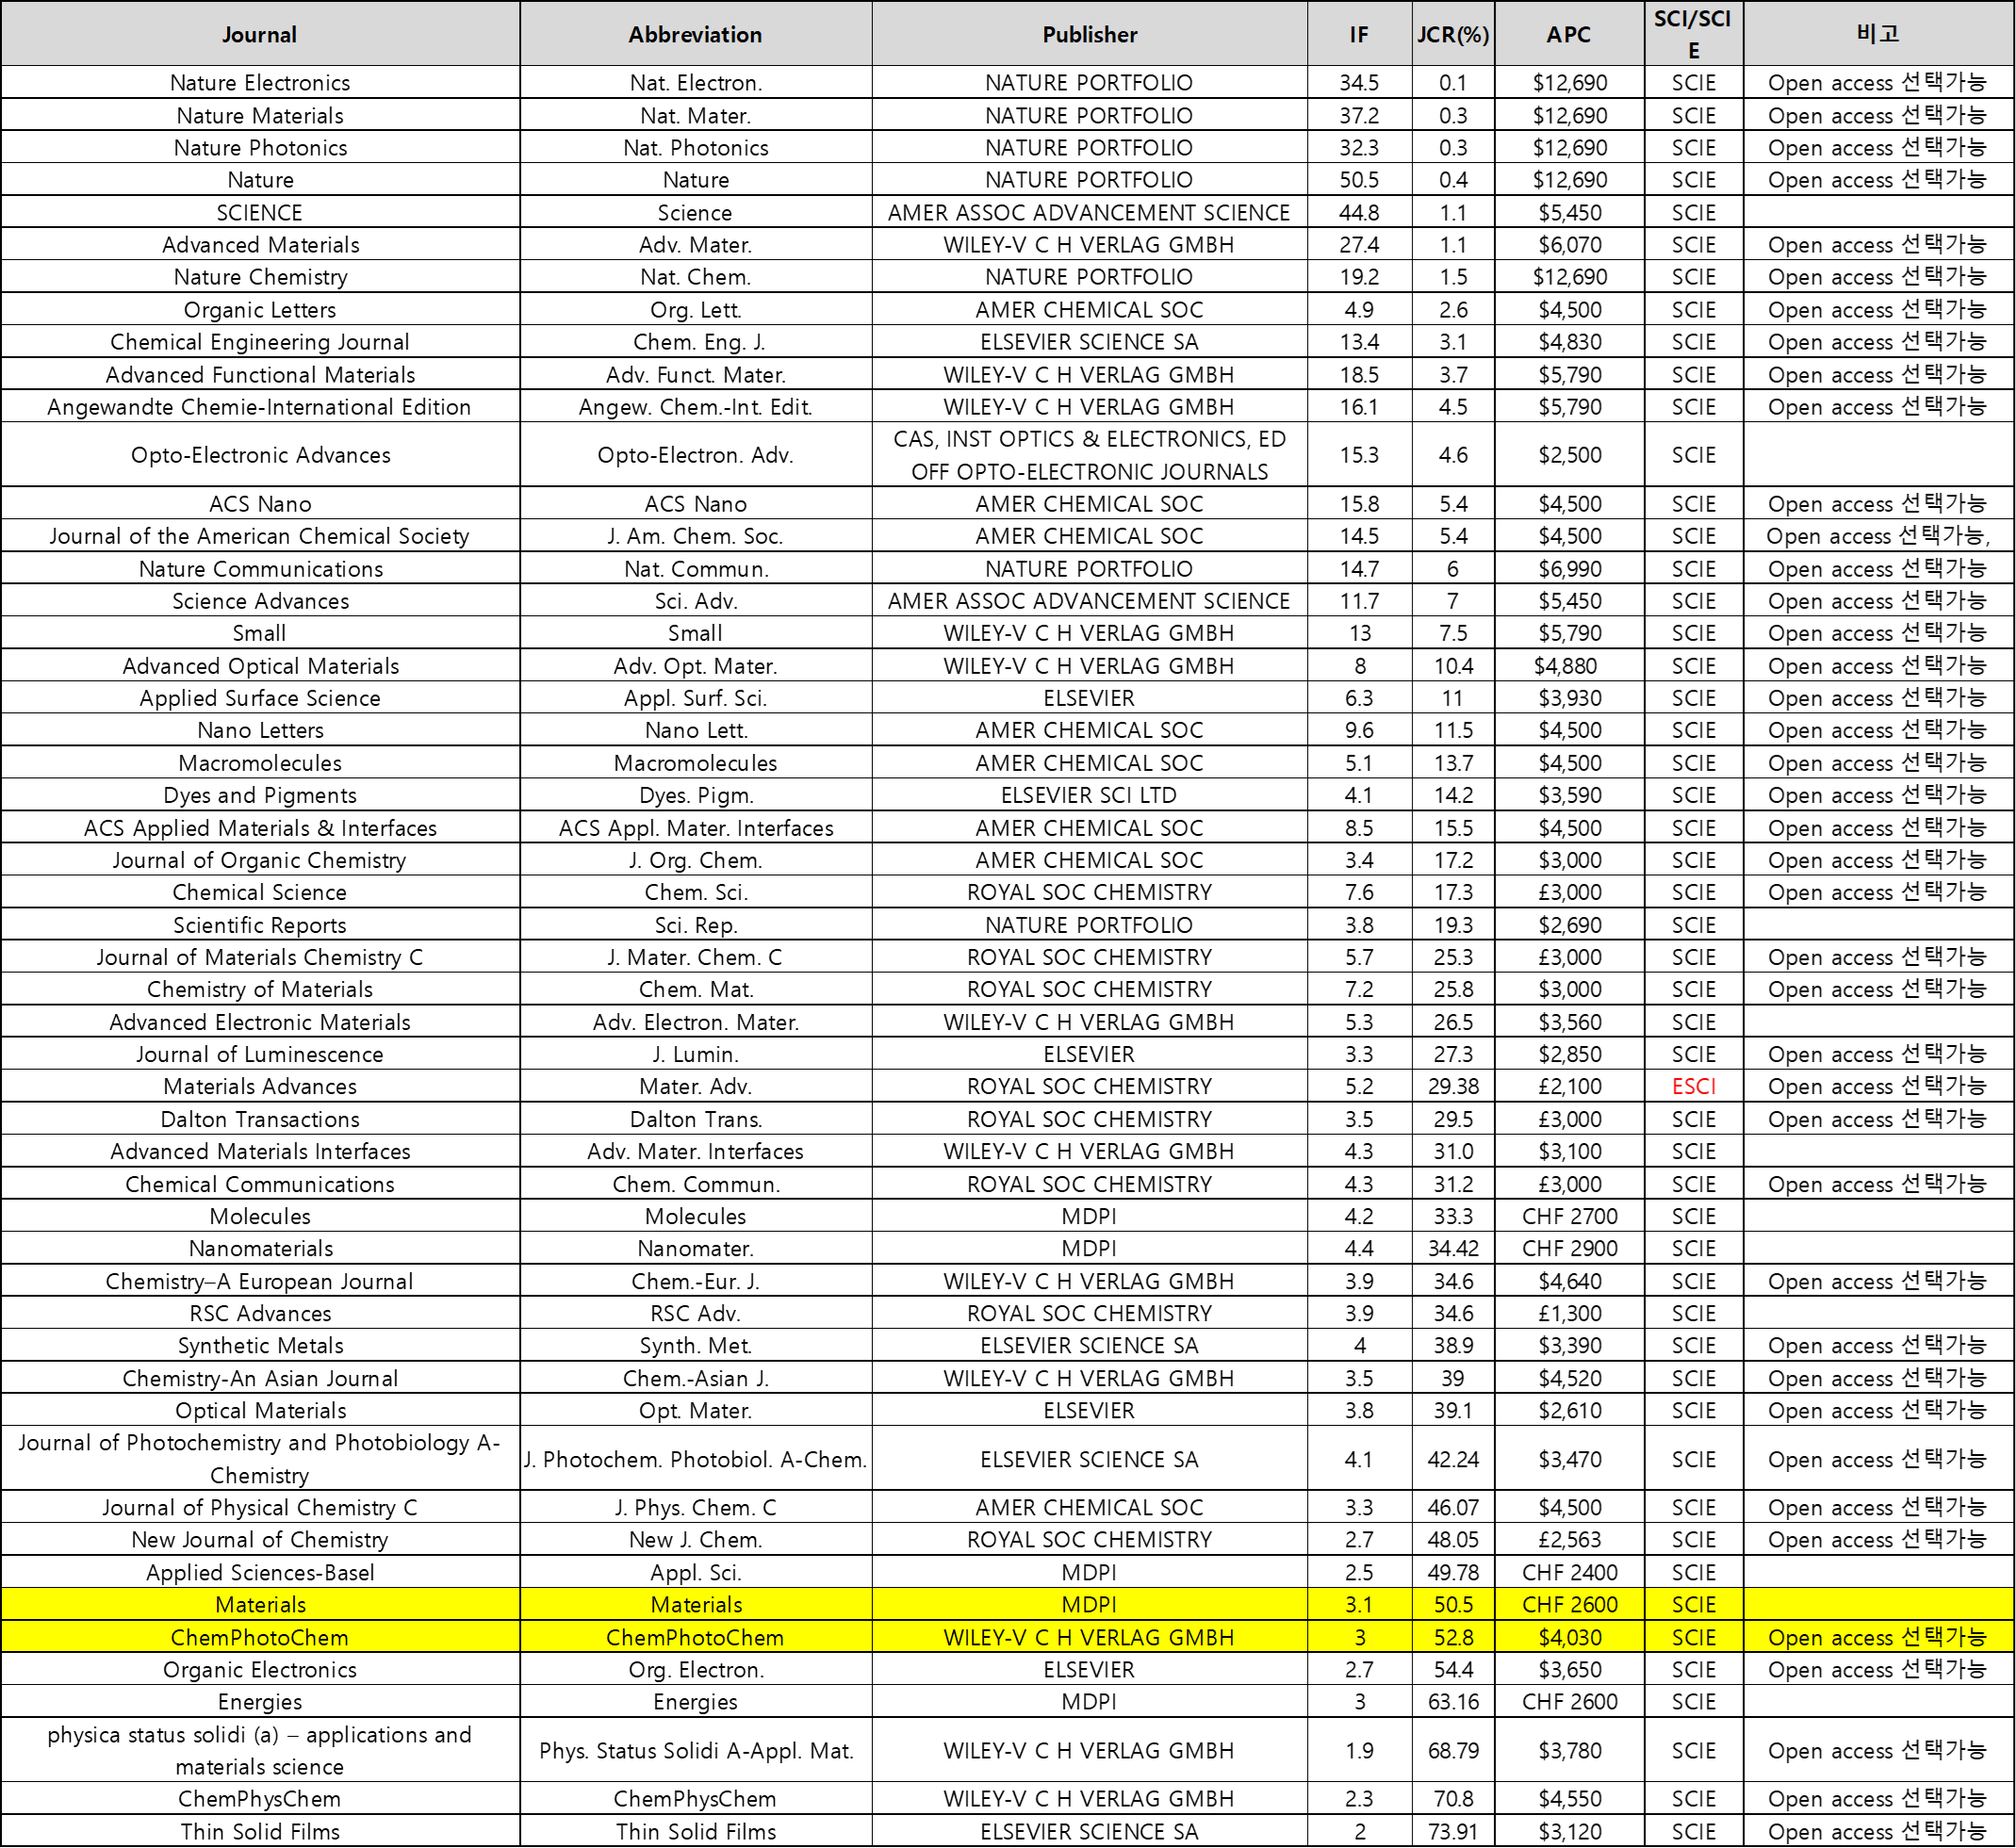The height and width of the screenshot is (1848, 2016).
Task: Select the 'Nanomaterials' journal cell
Action: (x=260, y=1248)
